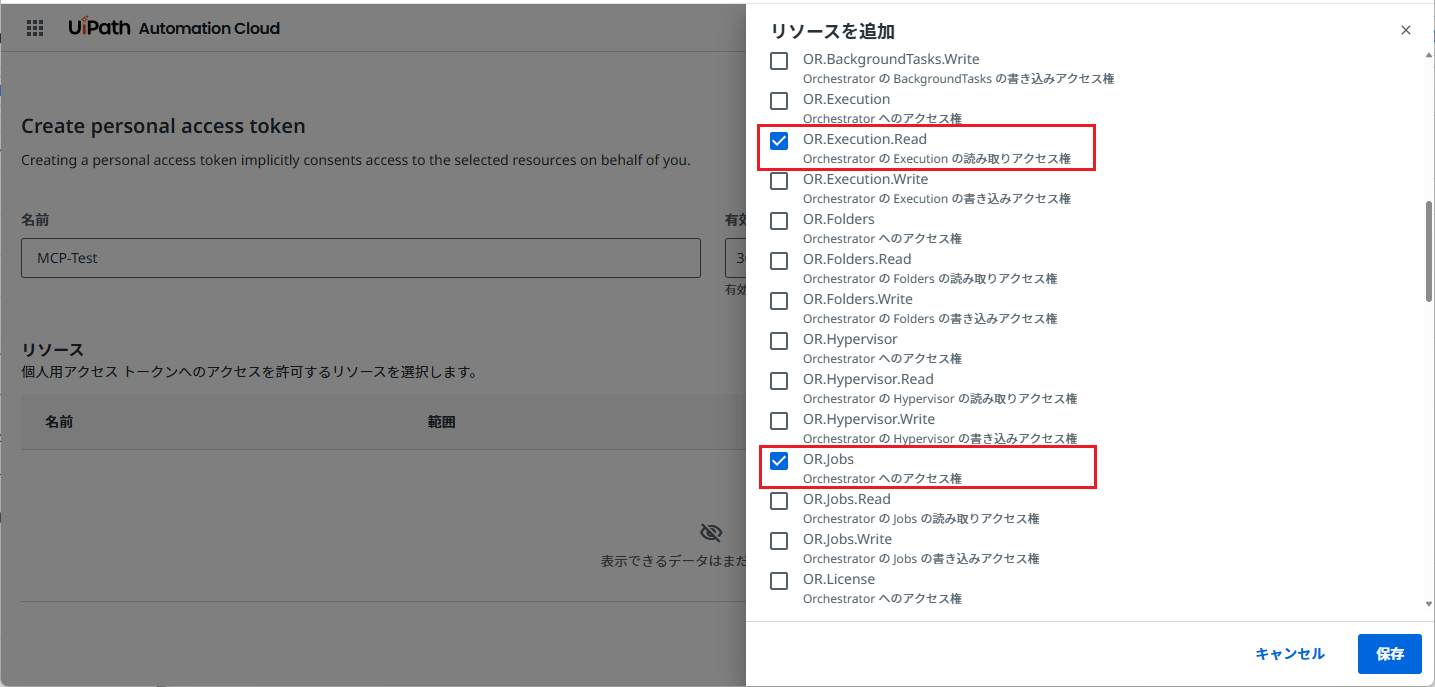Tick the OR.License checkbox
This screenshot has height=687, width=1435.
[x=779, y=581]
